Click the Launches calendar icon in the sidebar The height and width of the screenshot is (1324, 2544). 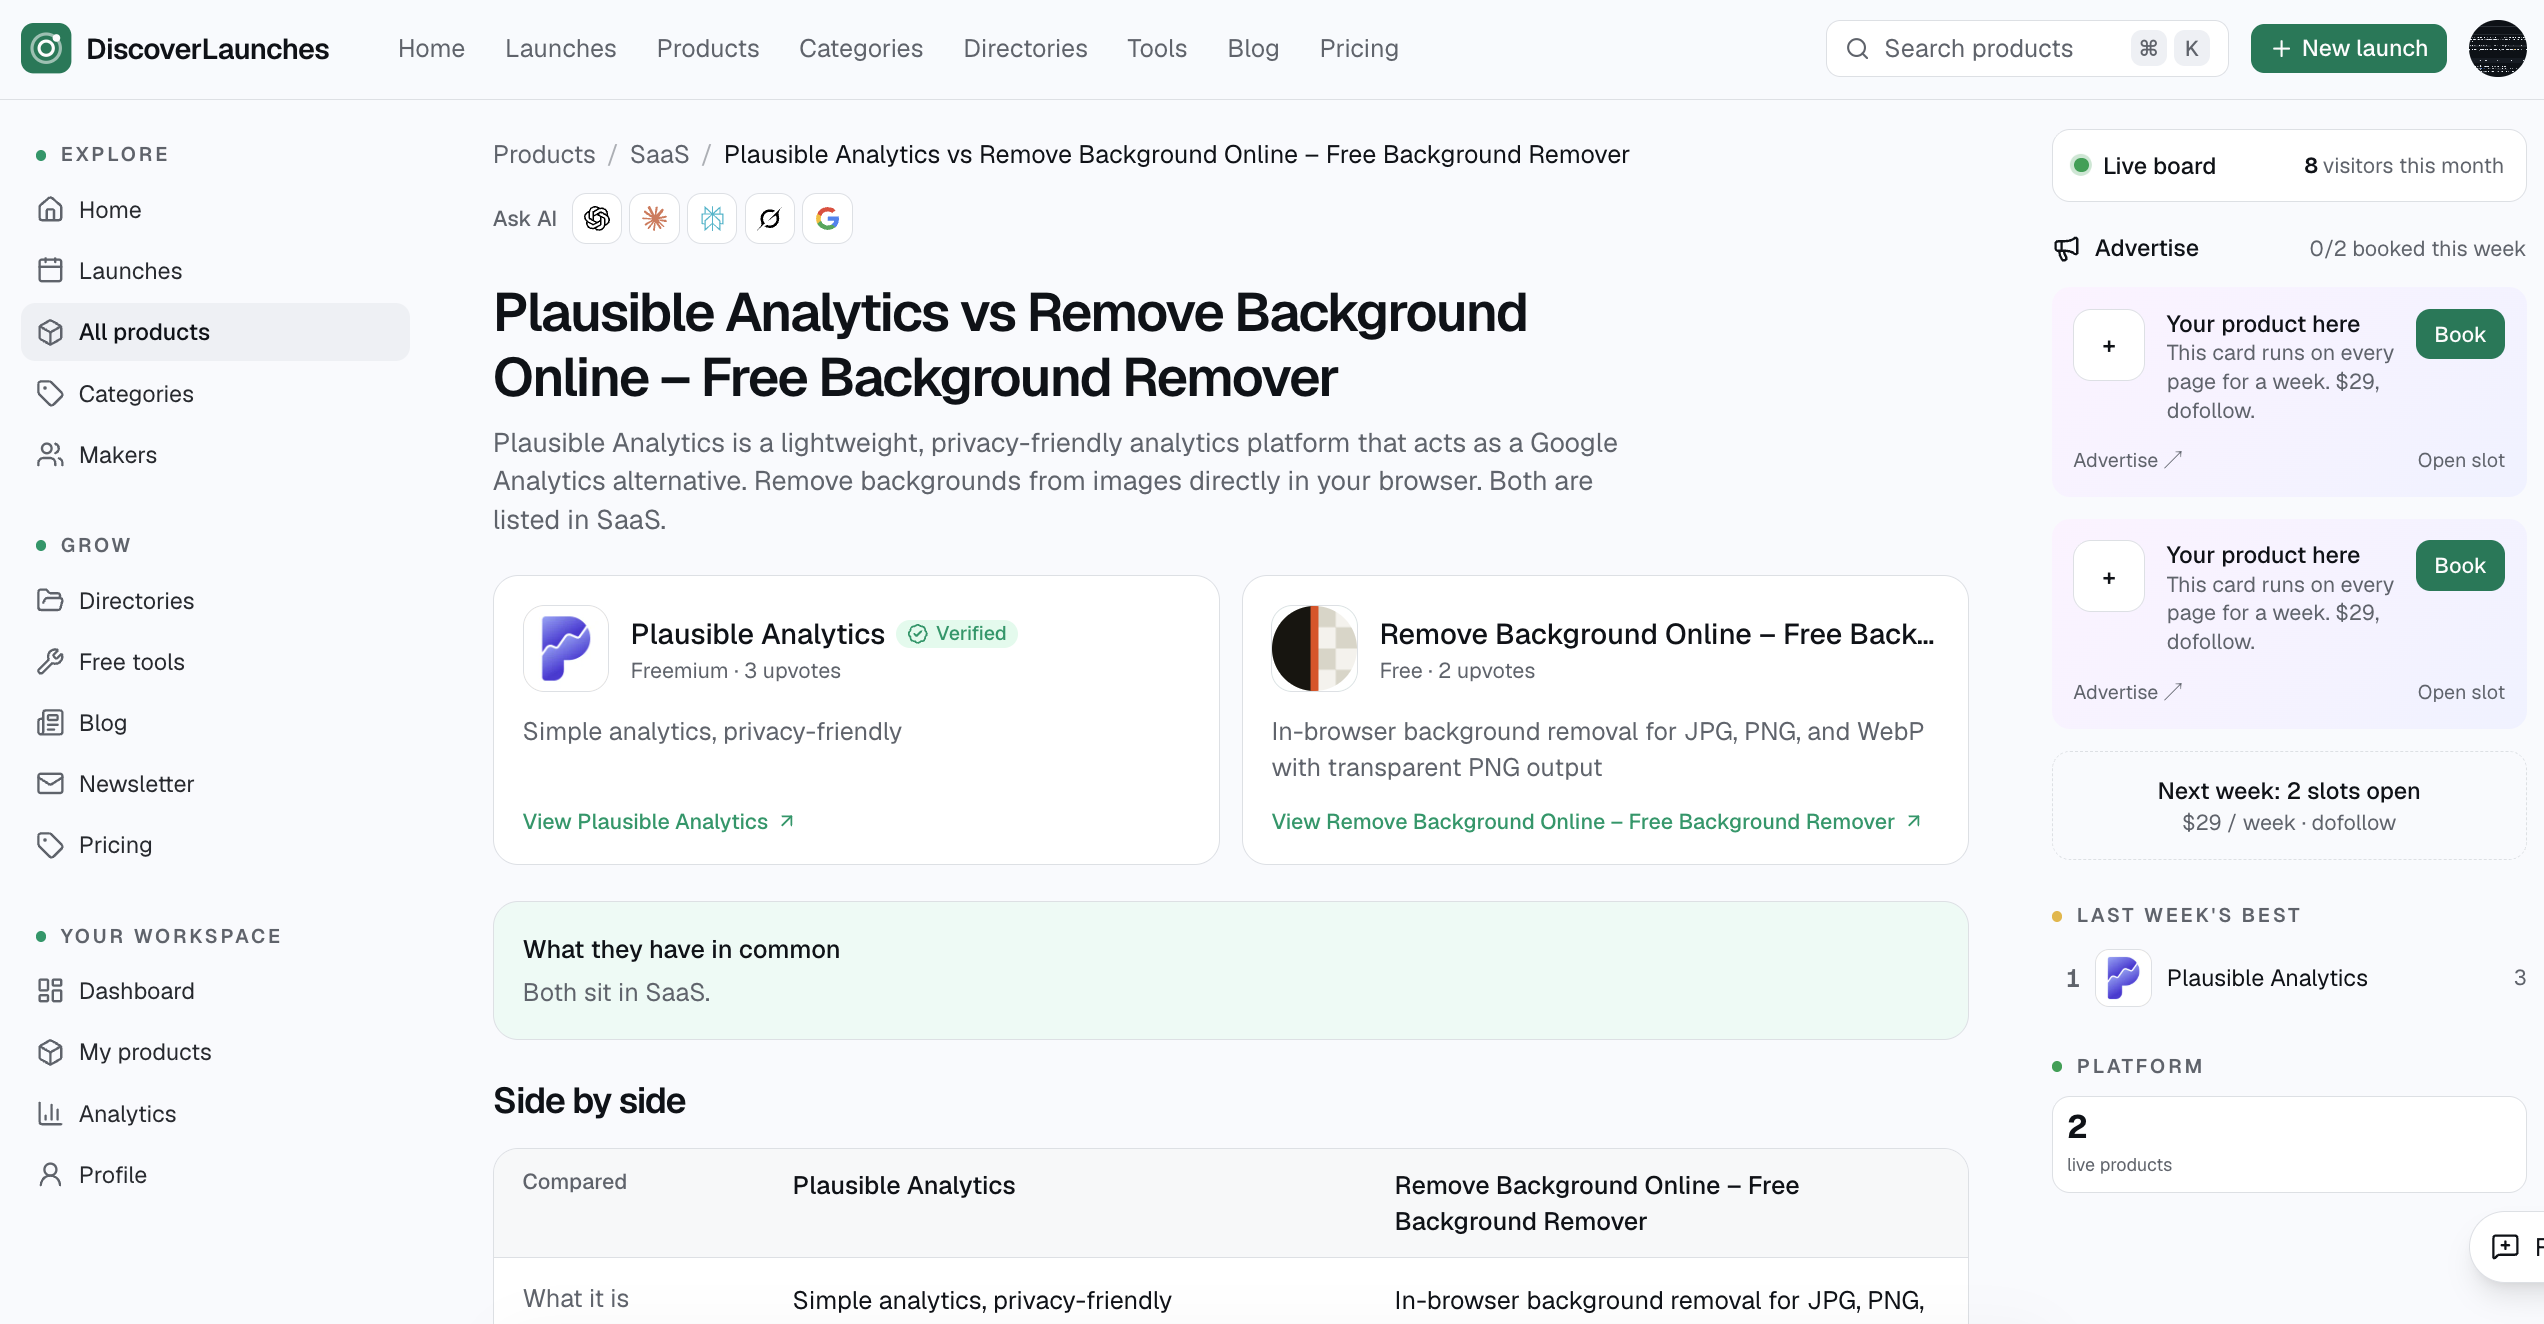(50, 271)
